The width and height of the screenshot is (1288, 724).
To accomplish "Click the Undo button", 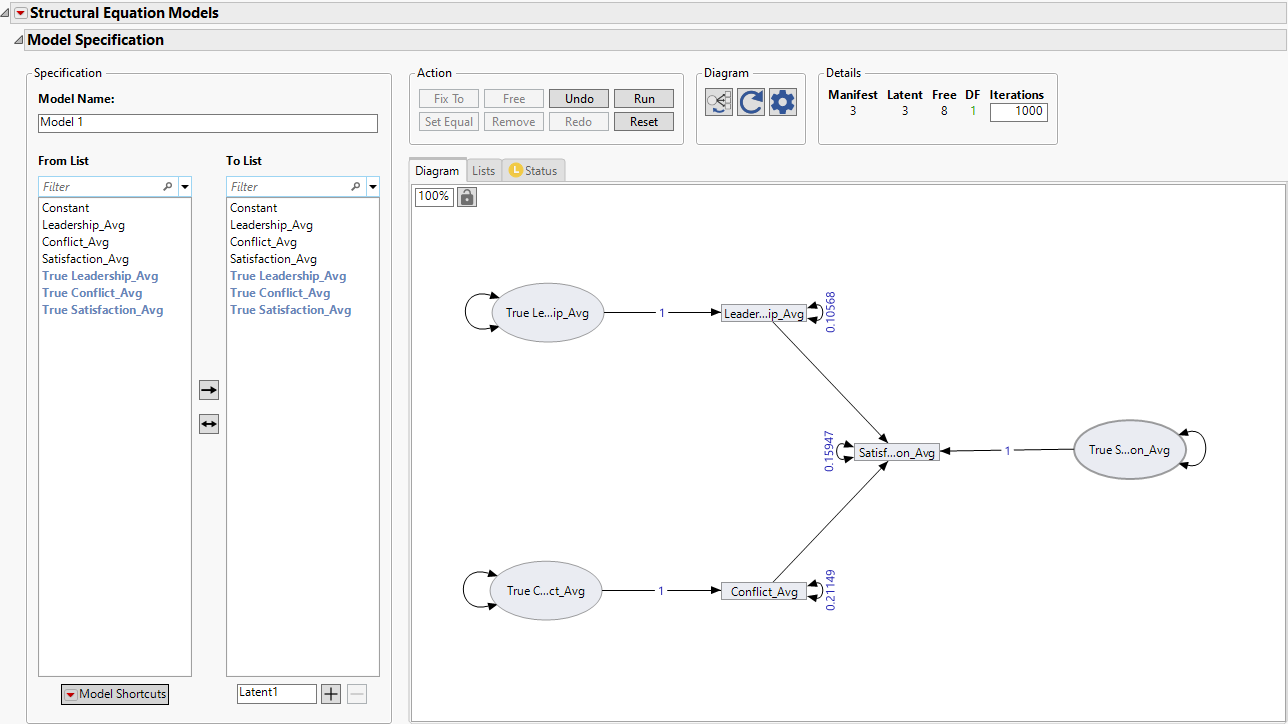I will click(x=579, y=99).
